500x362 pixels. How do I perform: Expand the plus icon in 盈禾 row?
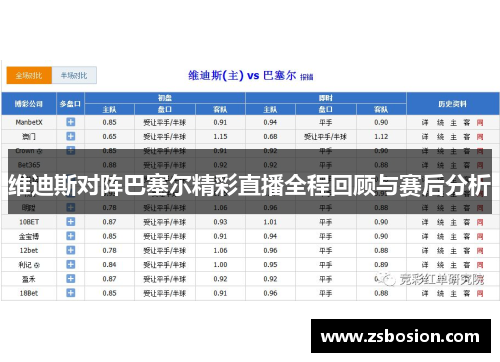tap(71, 279)
